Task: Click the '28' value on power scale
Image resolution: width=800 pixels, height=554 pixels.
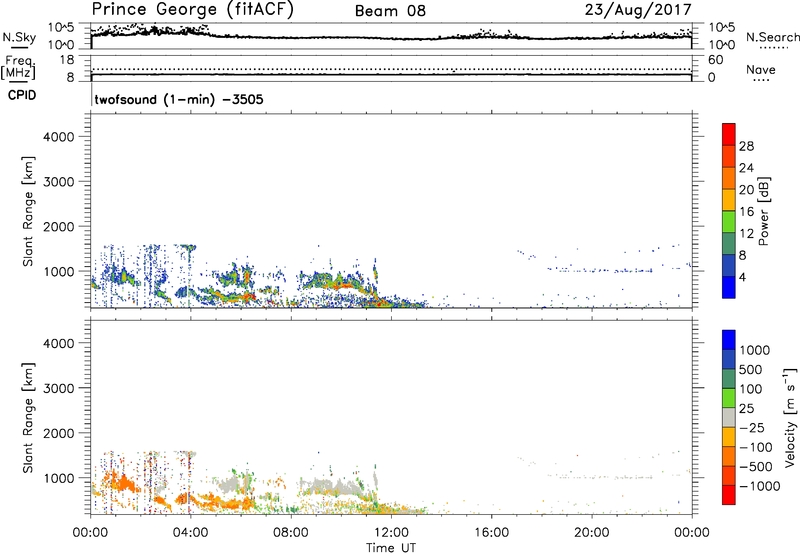Action: tap(746, 146)
